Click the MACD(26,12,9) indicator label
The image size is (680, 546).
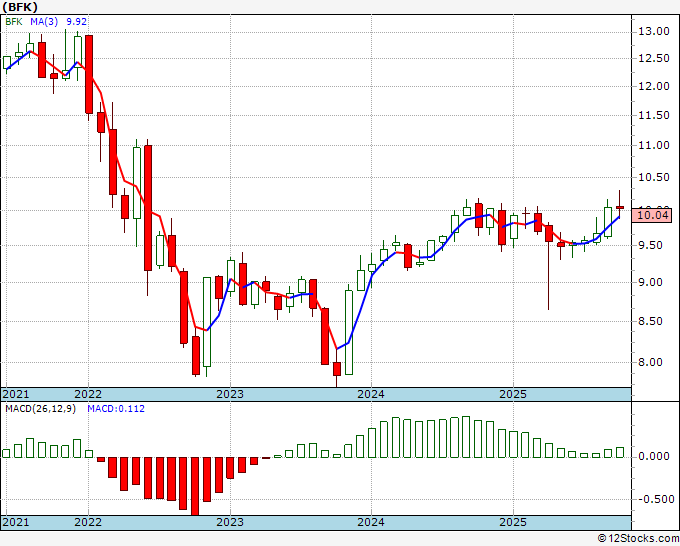[40, 409]
